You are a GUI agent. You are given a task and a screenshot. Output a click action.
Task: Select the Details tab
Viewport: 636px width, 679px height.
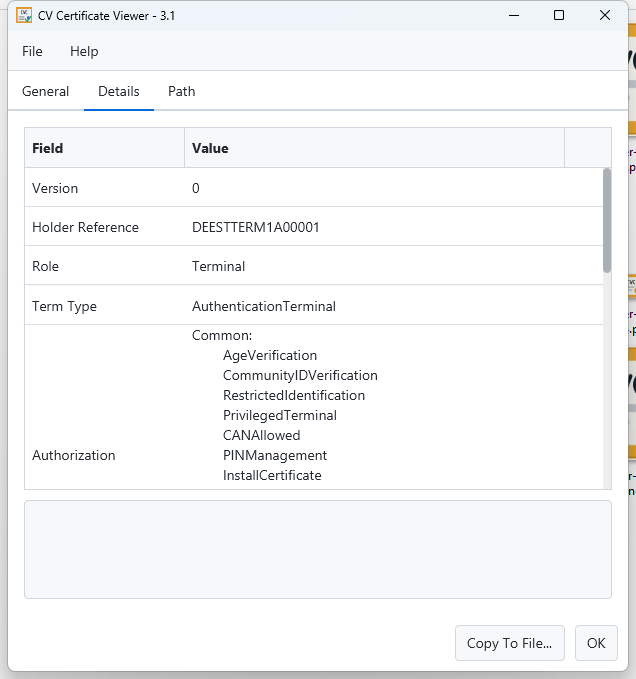pyautogui.click(x=119, y=91)
